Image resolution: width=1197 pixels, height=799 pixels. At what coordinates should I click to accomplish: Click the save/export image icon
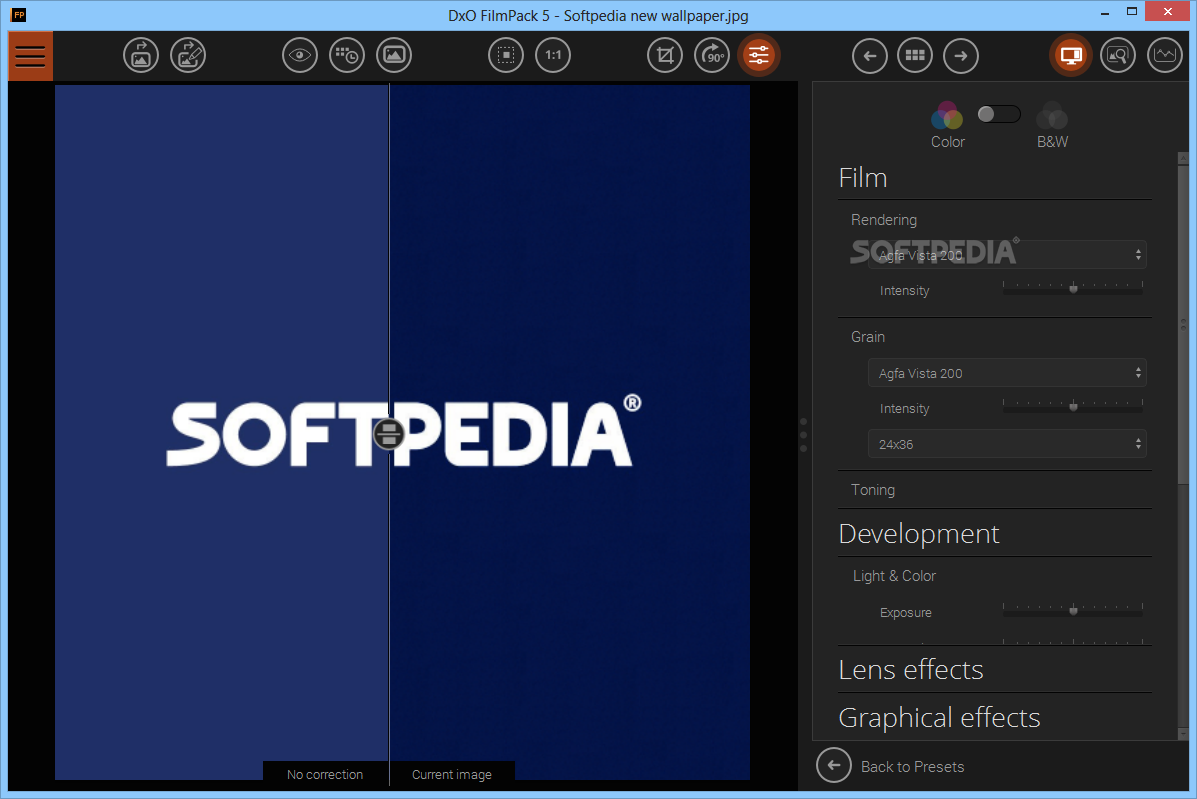188,55
